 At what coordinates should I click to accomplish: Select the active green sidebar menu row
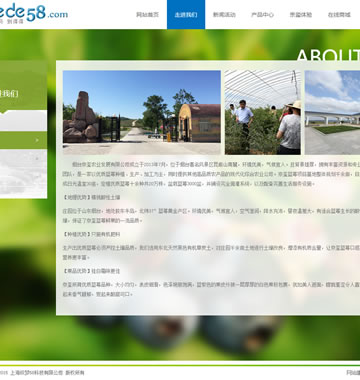(23, 140)
